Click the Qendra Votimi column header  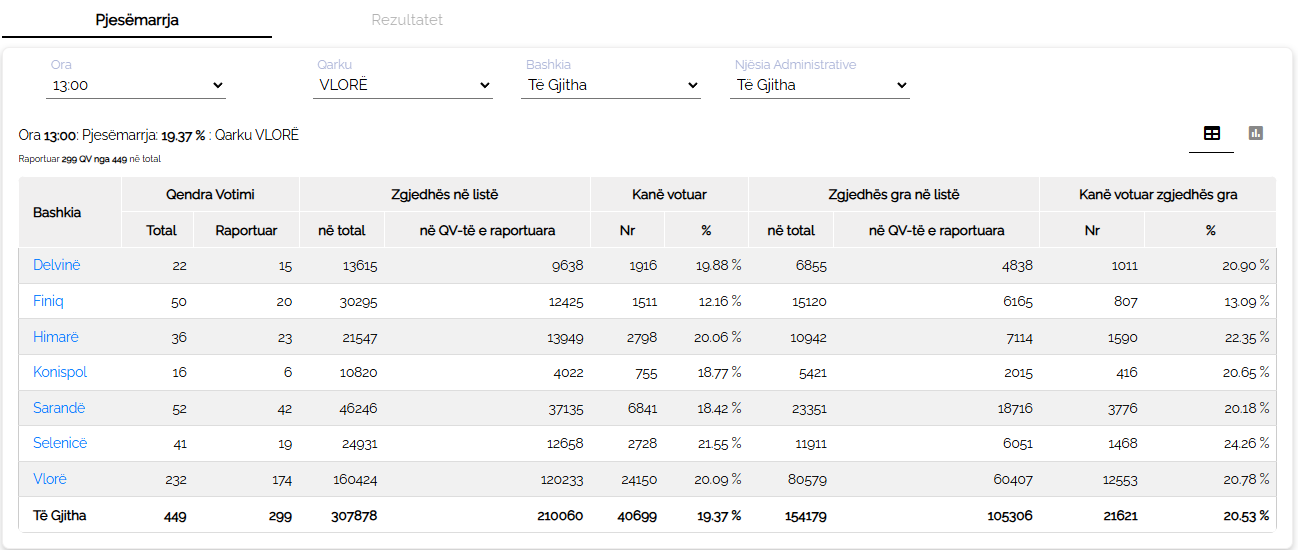[210, 194]
